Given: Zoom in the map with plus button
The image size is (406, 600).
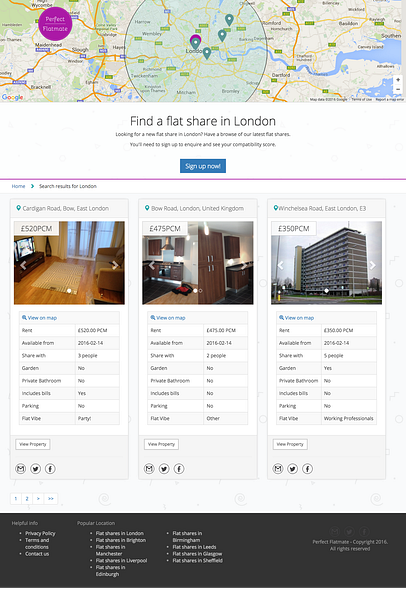Looking at the screenshot, I should (398, 80).
